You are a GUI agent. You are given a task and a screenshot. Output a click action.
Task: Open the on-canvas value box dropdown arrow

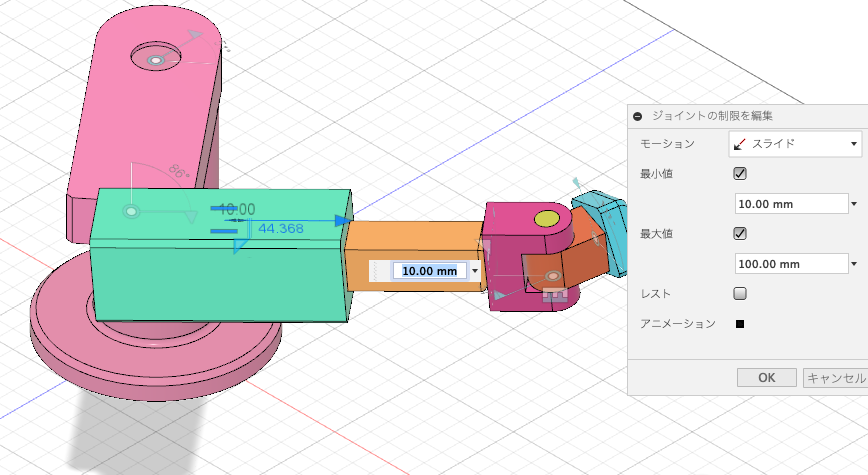point(474,271)
